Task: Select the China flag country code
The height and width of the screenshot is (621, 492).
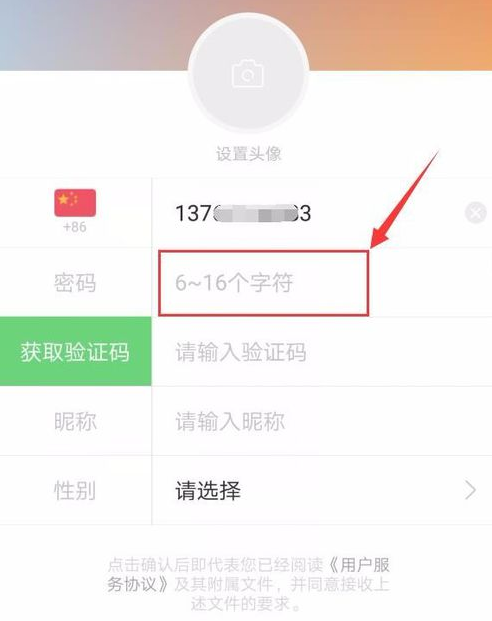Action: tap(75, 203)
